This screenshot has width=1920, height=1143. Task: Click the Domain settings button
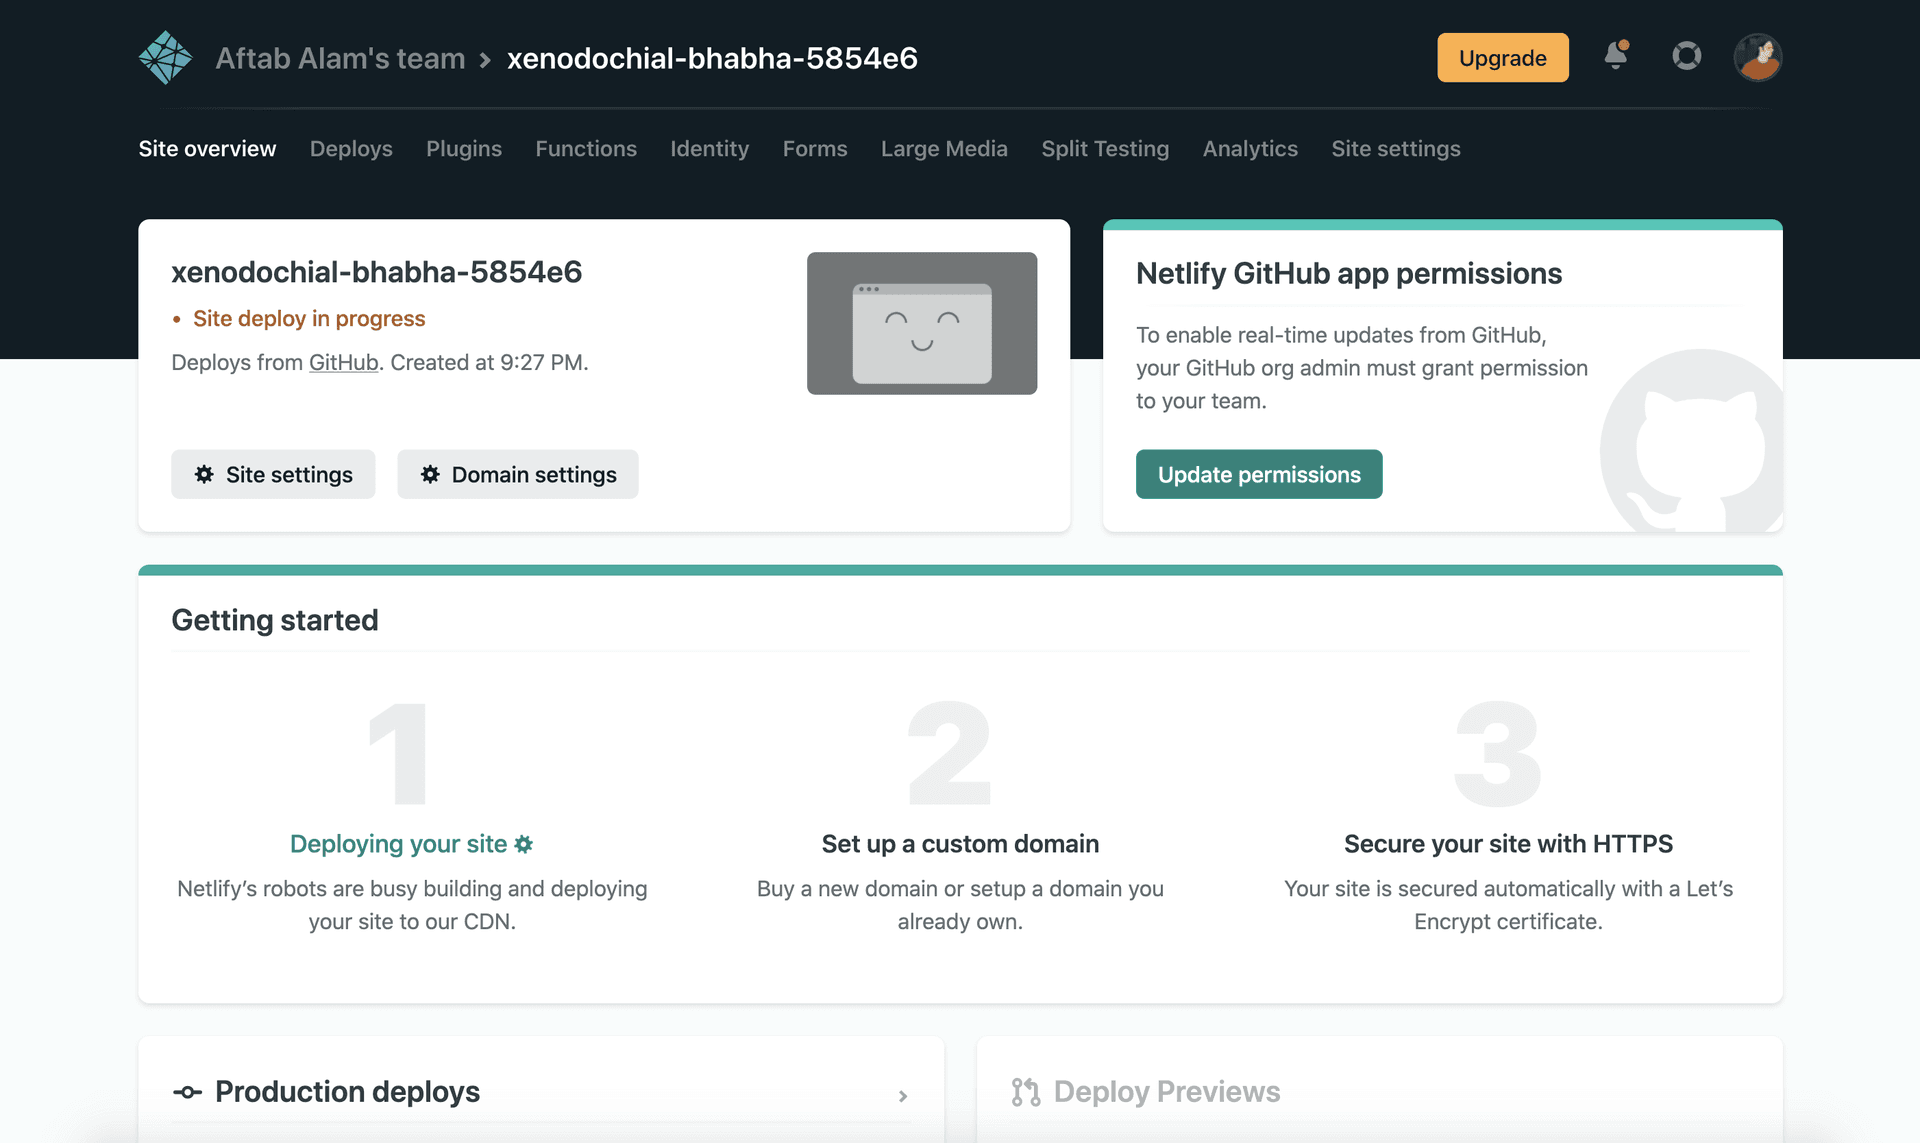518,474
